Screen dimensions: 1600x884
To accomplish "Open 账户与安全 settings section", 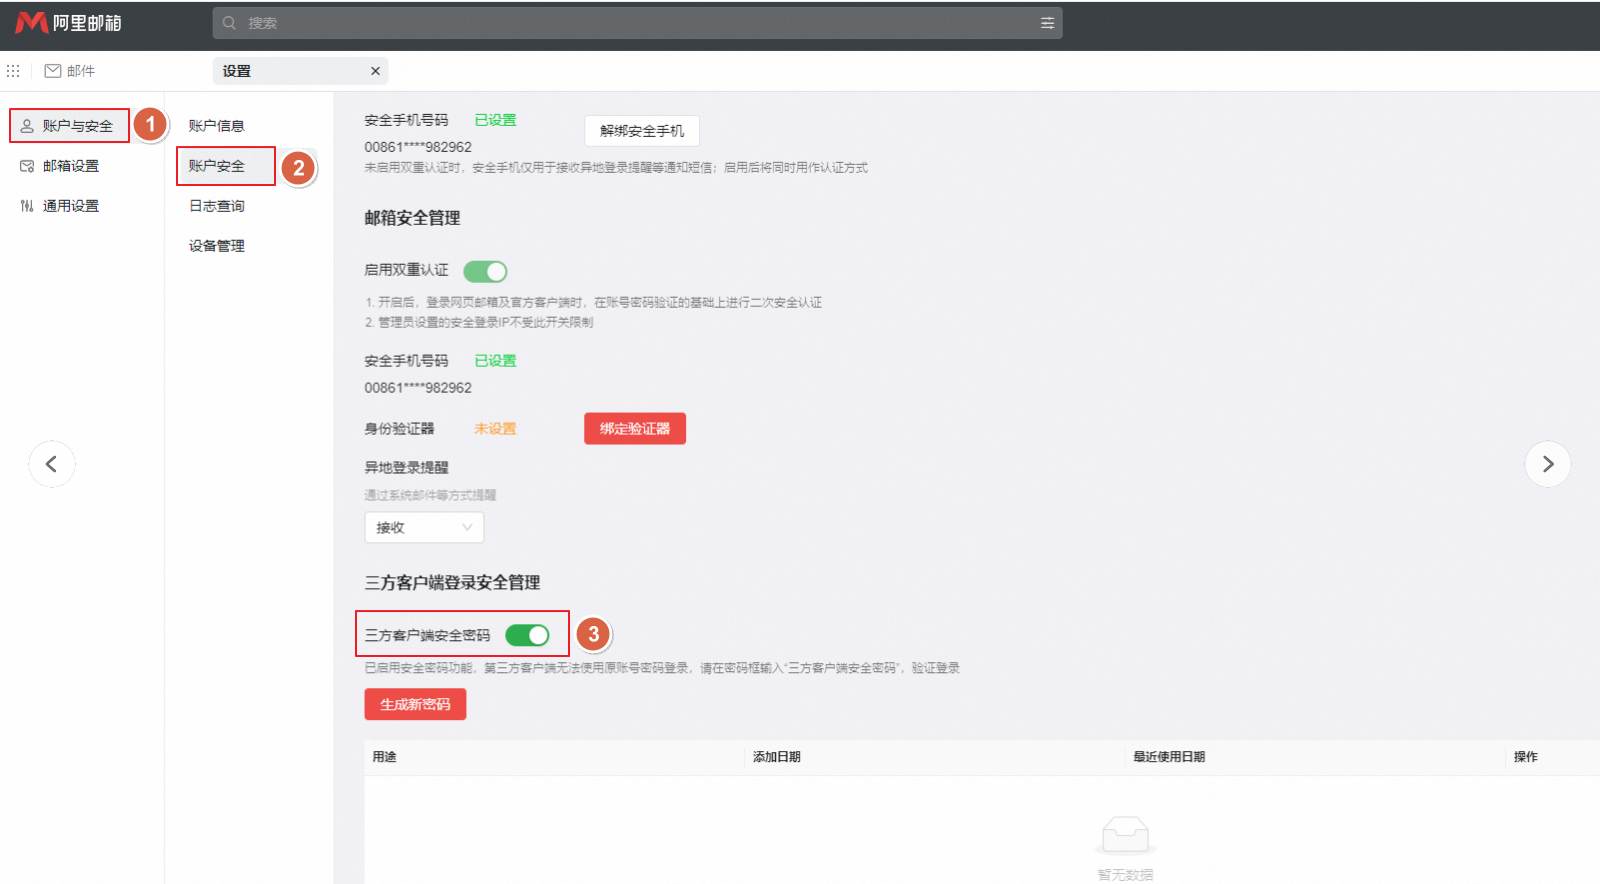I will point(70,126).
